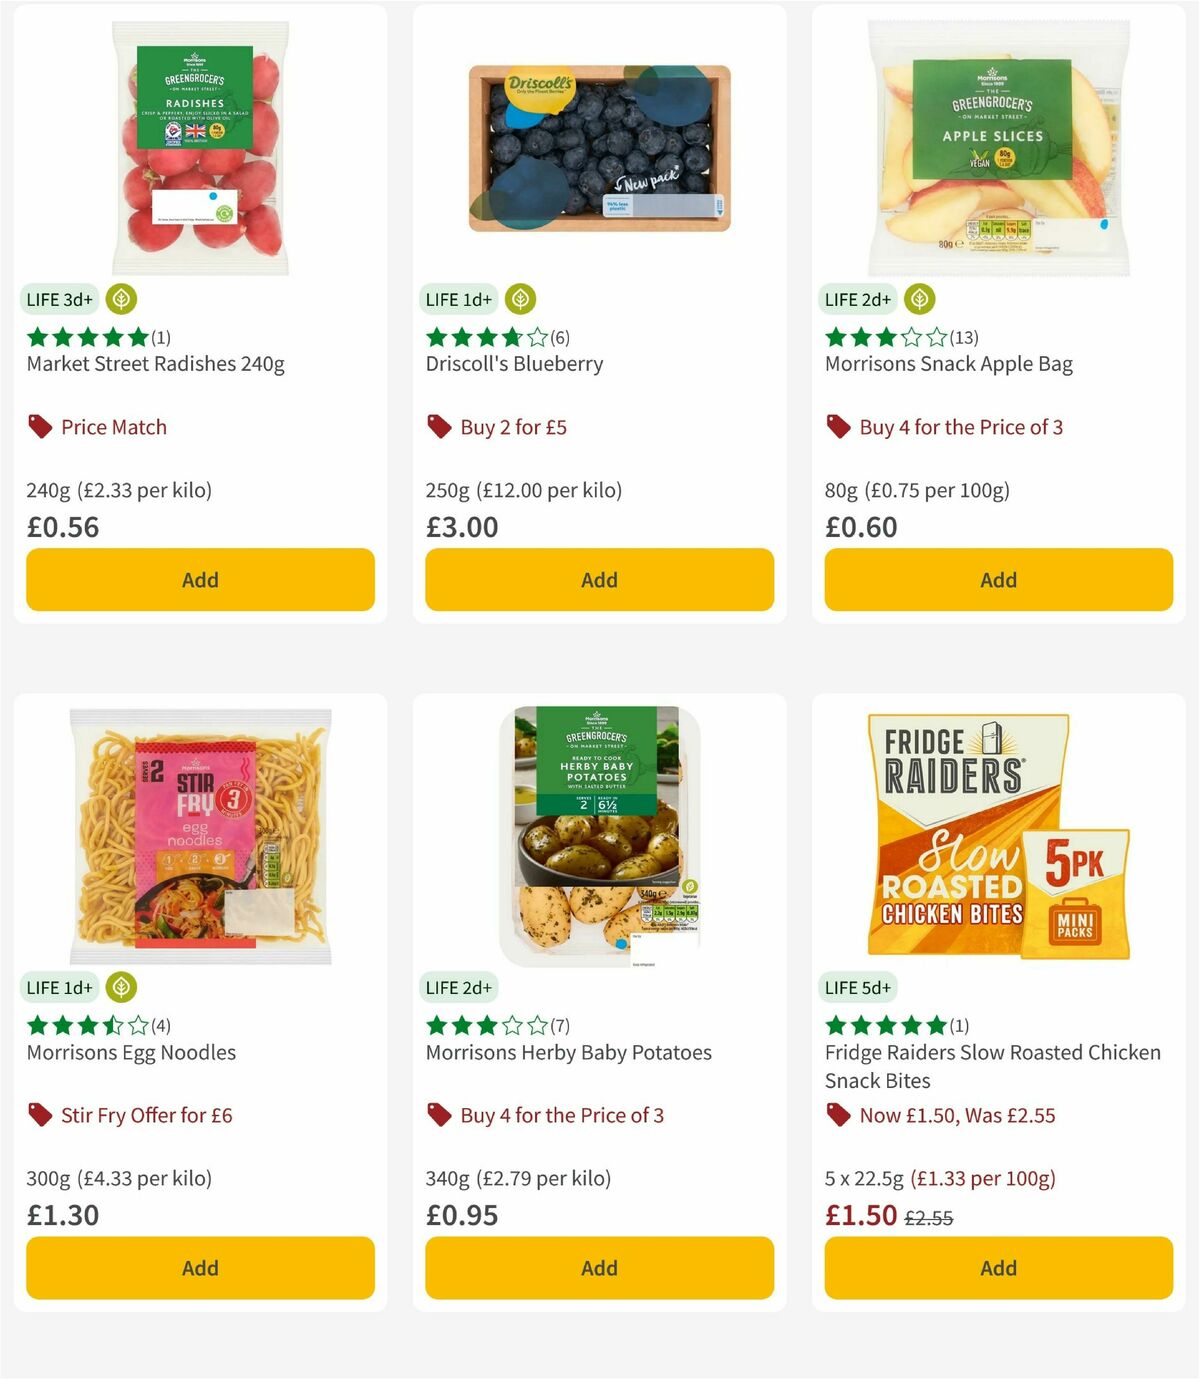Screen dimensions: 1200x1379
Task: Add Market Street Radishes to the basket
Action: click(199, 579)
